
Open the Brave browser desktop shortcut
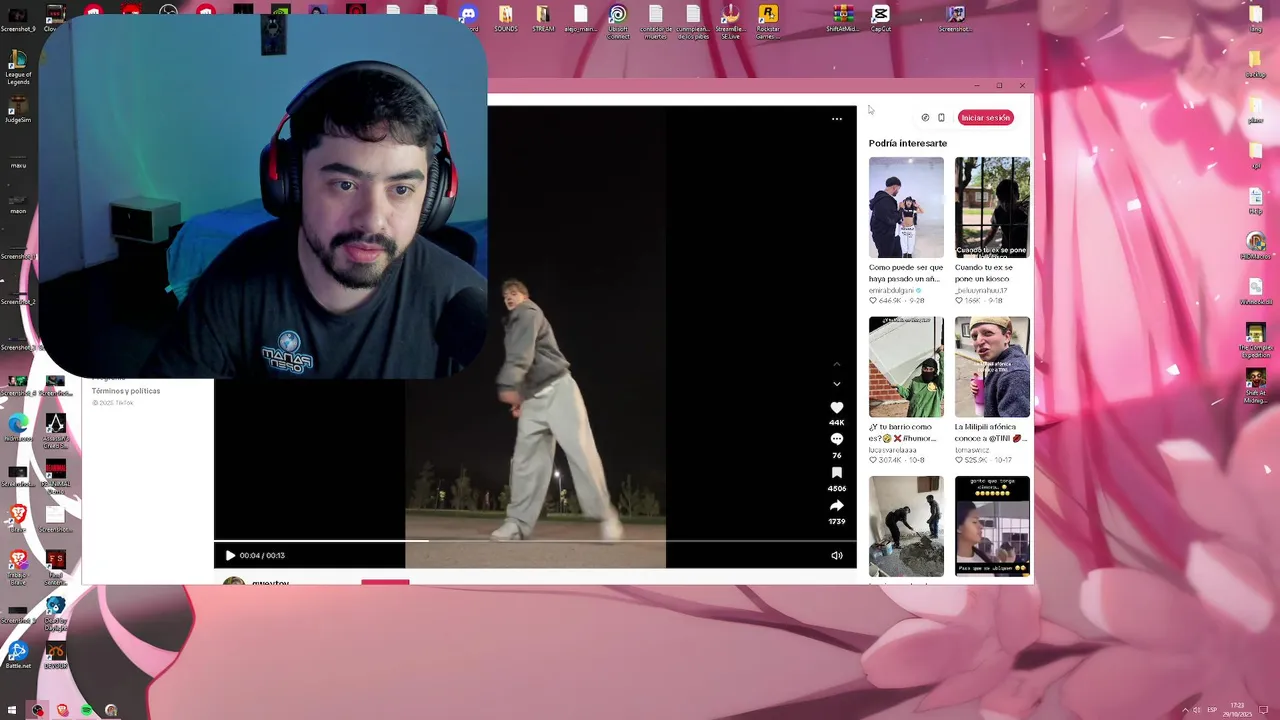(x=18, y=516)
